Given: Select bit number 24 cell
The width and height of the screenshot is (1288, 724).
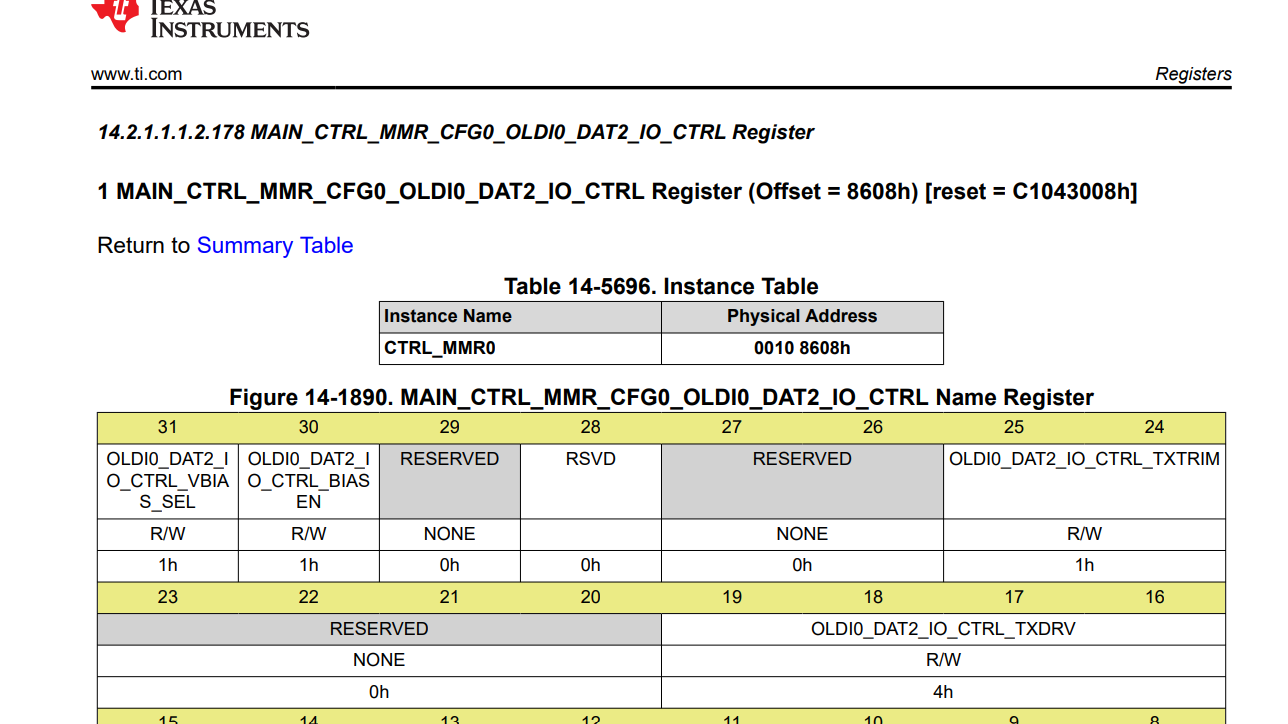Looking at the screenshot, I should tap(1155, 428).
